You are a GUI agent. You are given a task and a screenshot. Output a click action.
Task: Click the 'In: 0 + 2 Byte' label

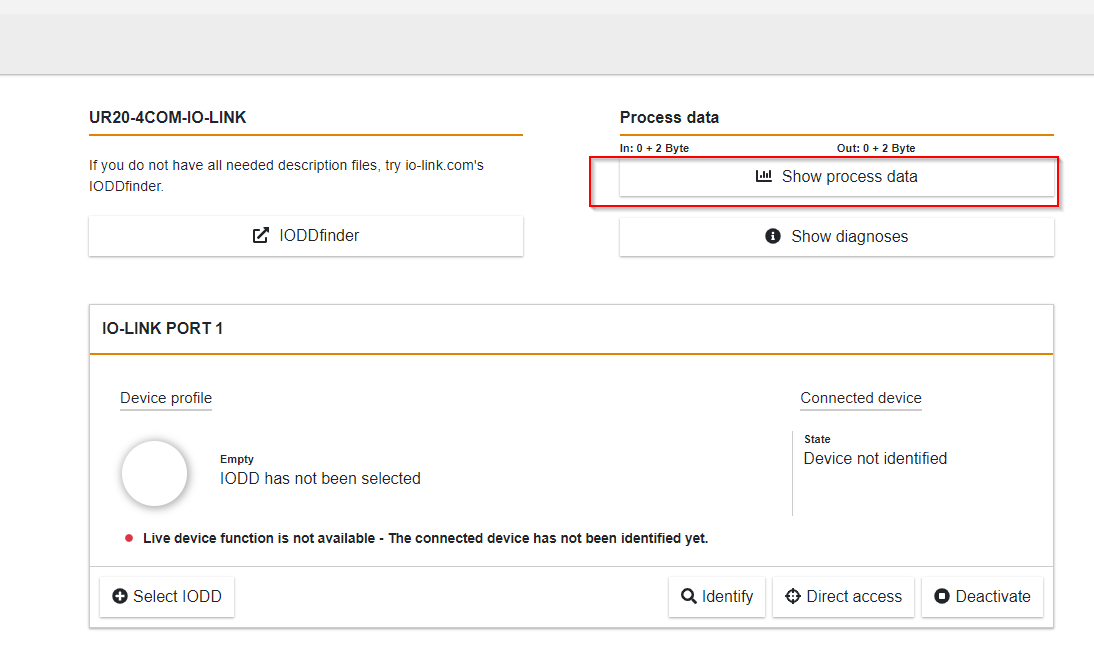[x=654, y=148]
